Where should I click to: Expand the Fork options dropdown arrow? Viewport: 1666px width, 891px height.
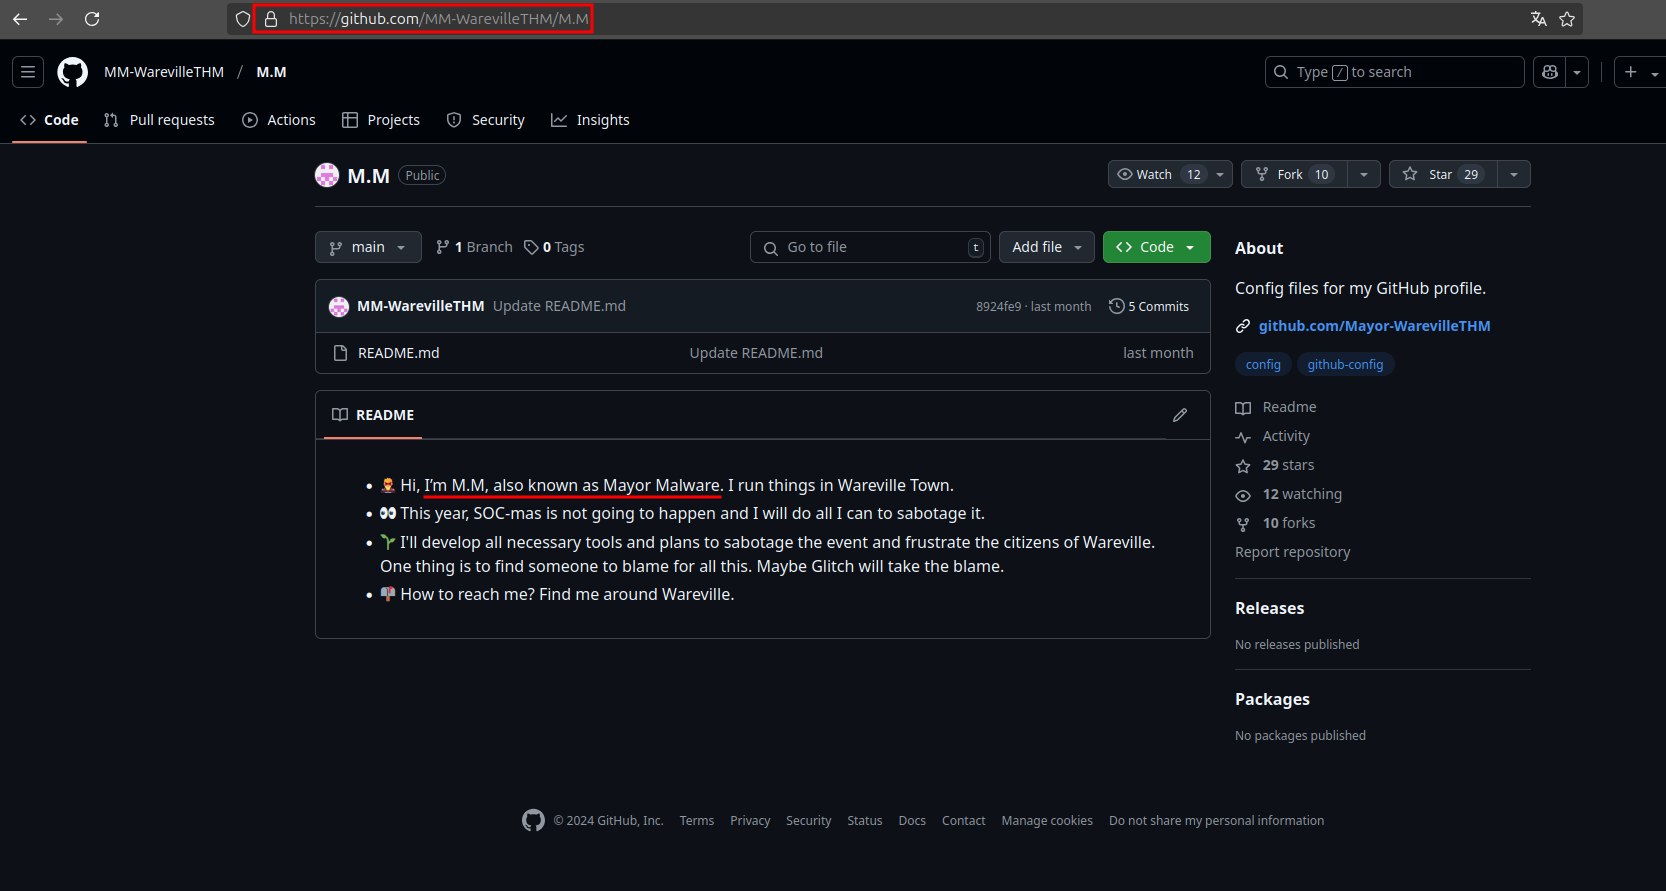1364,174
